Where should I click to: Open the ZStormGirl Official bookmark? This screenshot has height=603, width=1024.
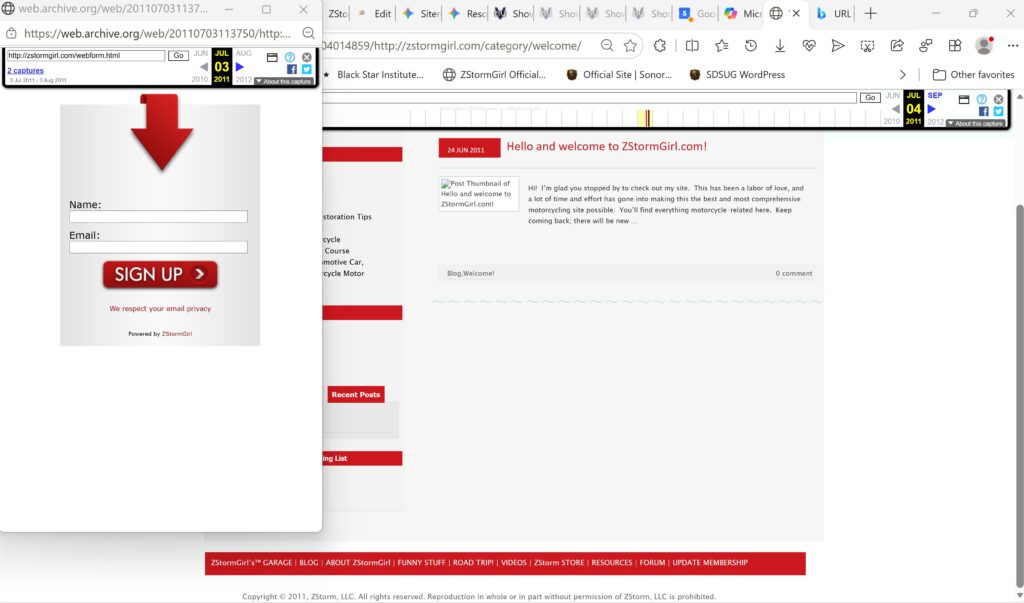494,74
